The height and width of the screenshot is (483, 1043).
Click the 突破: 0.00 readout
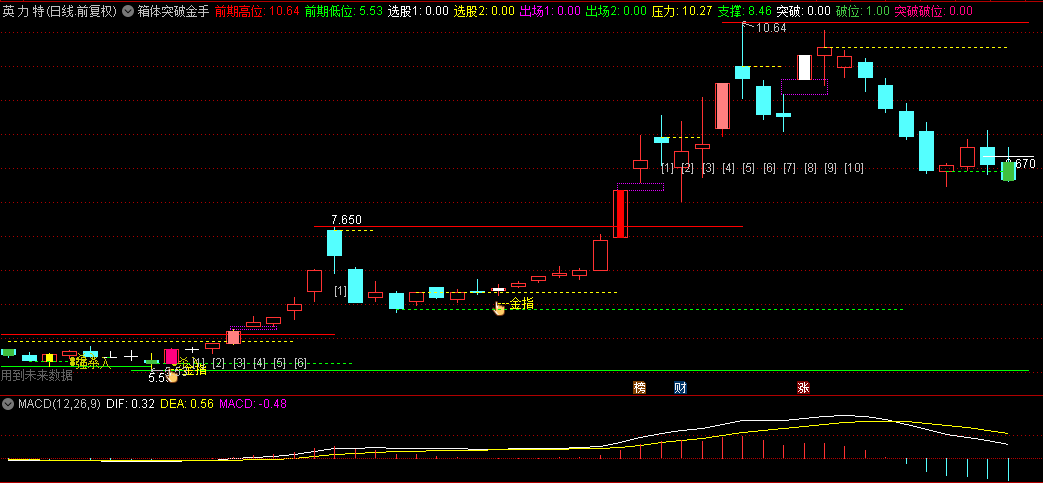coord(804,11)
